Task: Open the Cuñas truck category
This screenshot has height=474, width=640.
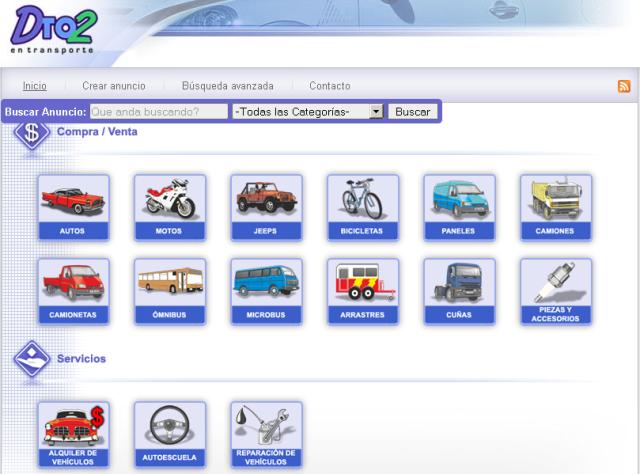Action: click(458, 291)
